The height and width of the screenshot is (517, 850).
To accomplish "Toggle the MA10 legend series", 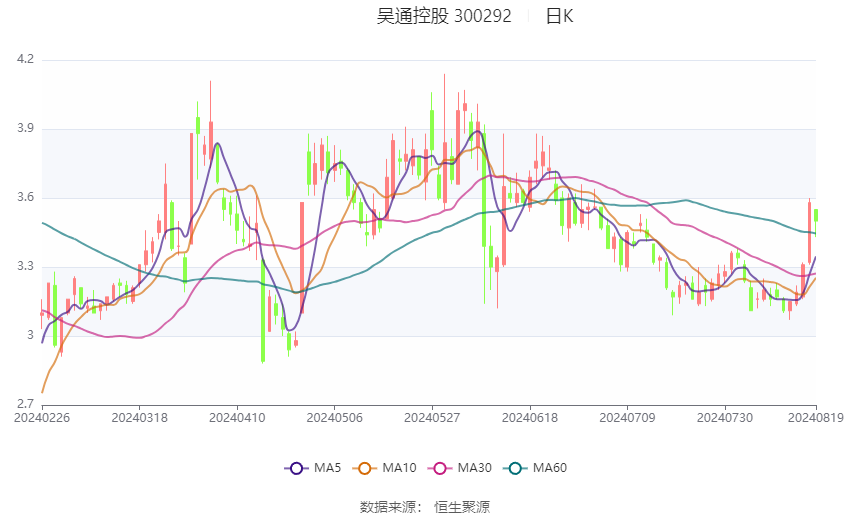I will (x=384, y=468).
